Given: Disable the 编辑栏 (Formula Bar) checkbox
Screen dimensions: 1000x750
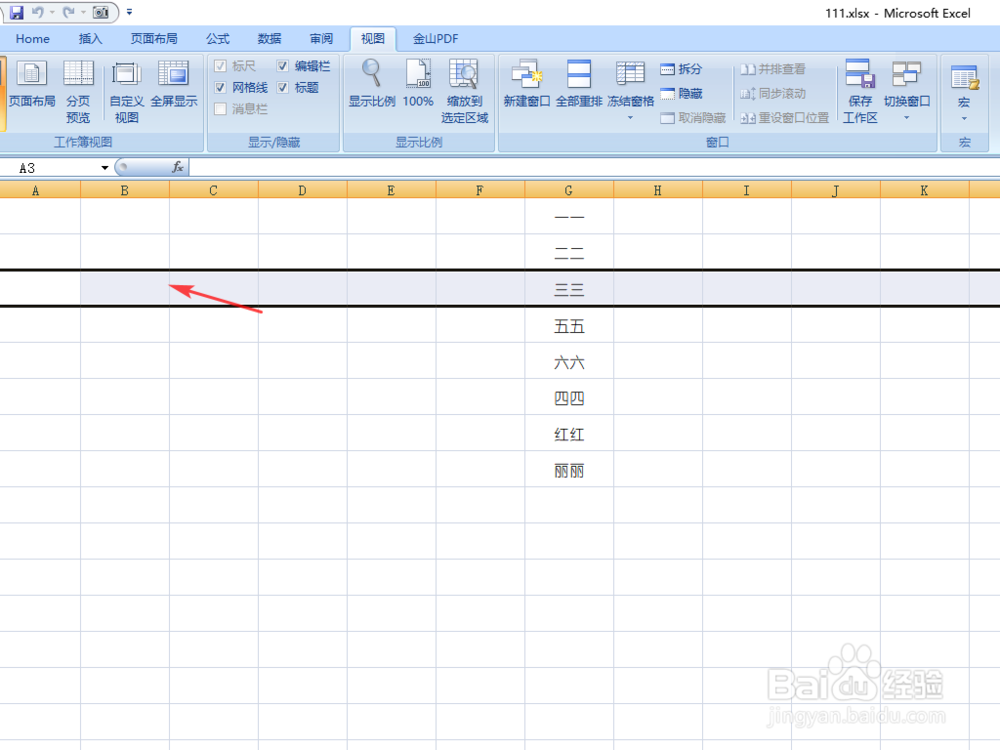Looking at the screenshot, I should click(283, 65).
